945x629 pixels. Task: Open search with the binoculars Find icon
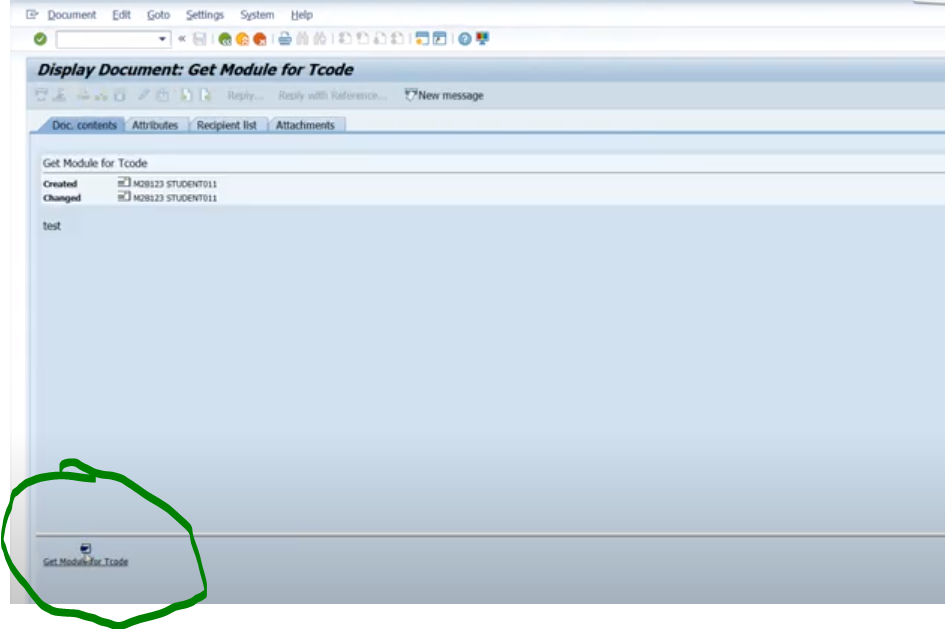305,39
